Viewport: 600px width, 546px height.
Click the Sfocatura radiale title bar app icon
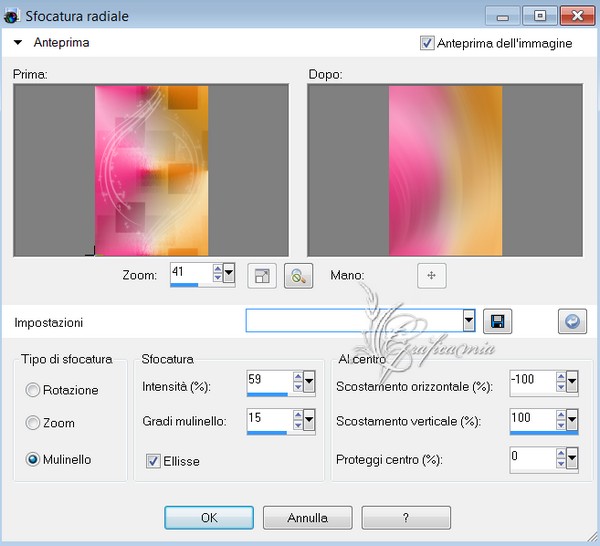[11, 16]
